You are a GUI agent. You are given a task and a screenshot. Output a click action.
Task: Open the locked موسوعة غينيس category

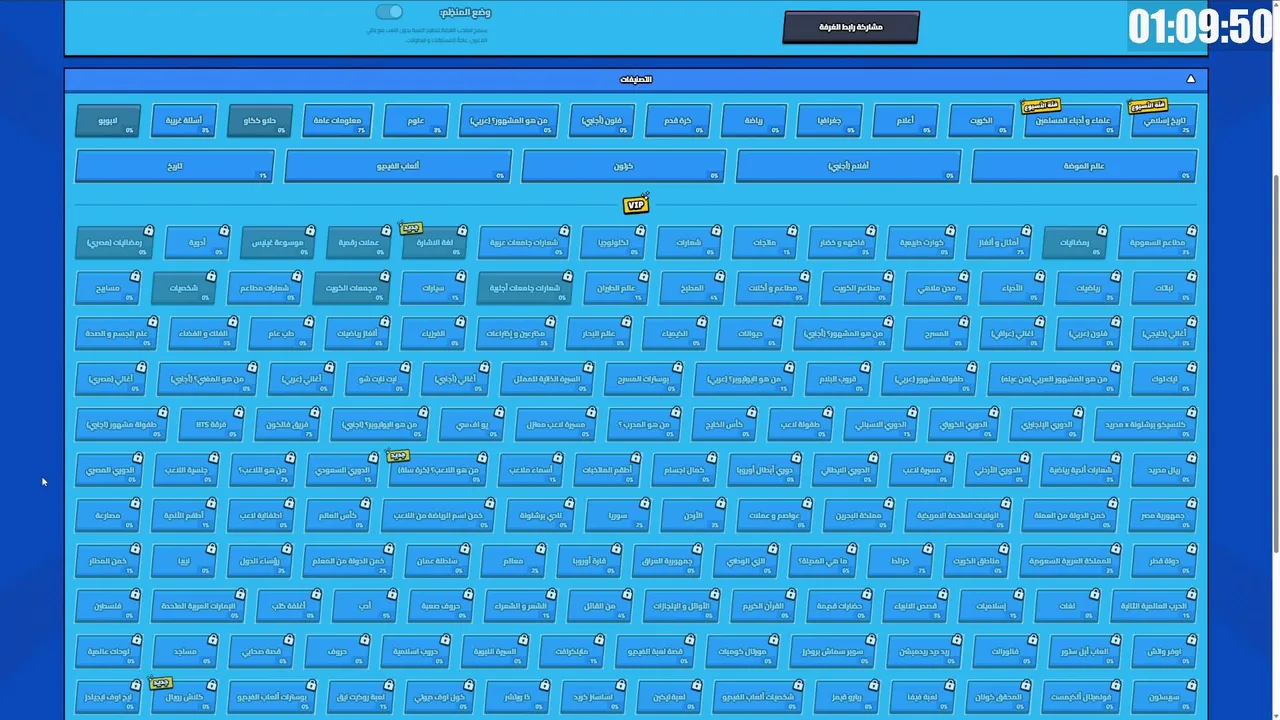pos(278,243)
